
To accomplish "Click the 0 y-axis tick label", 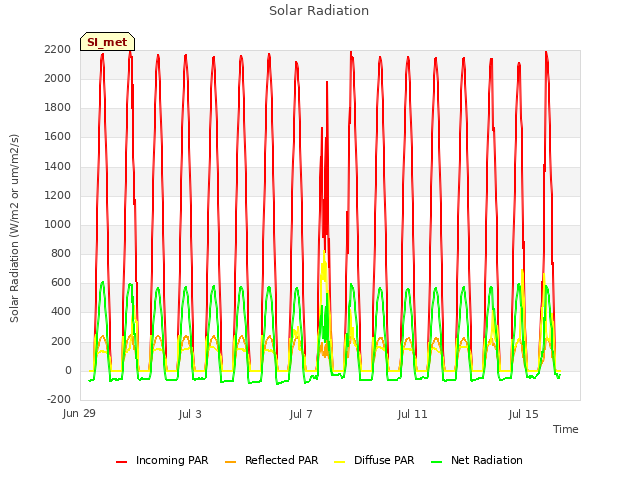I will (x=68, y=370).
